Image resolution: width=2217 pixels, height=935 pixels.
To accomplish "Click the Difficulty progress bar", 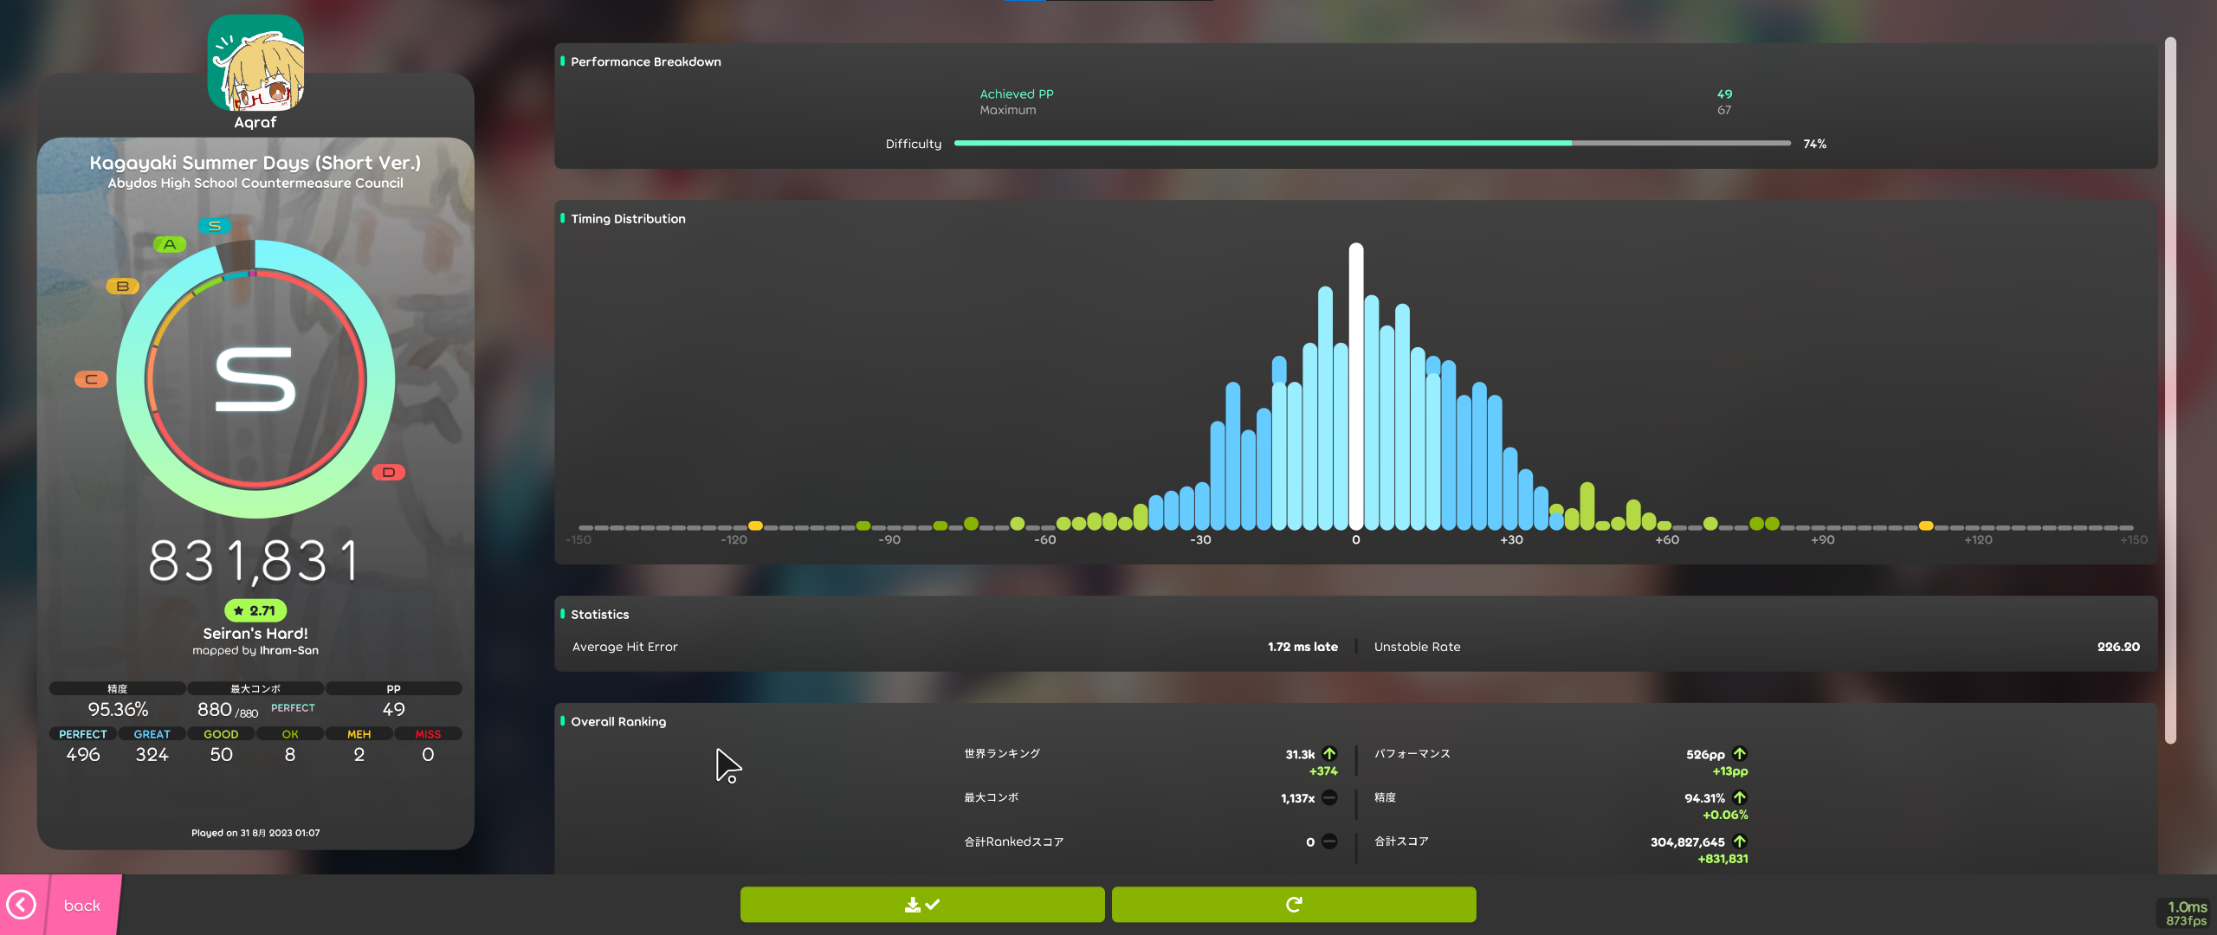I will (1371, 144).
